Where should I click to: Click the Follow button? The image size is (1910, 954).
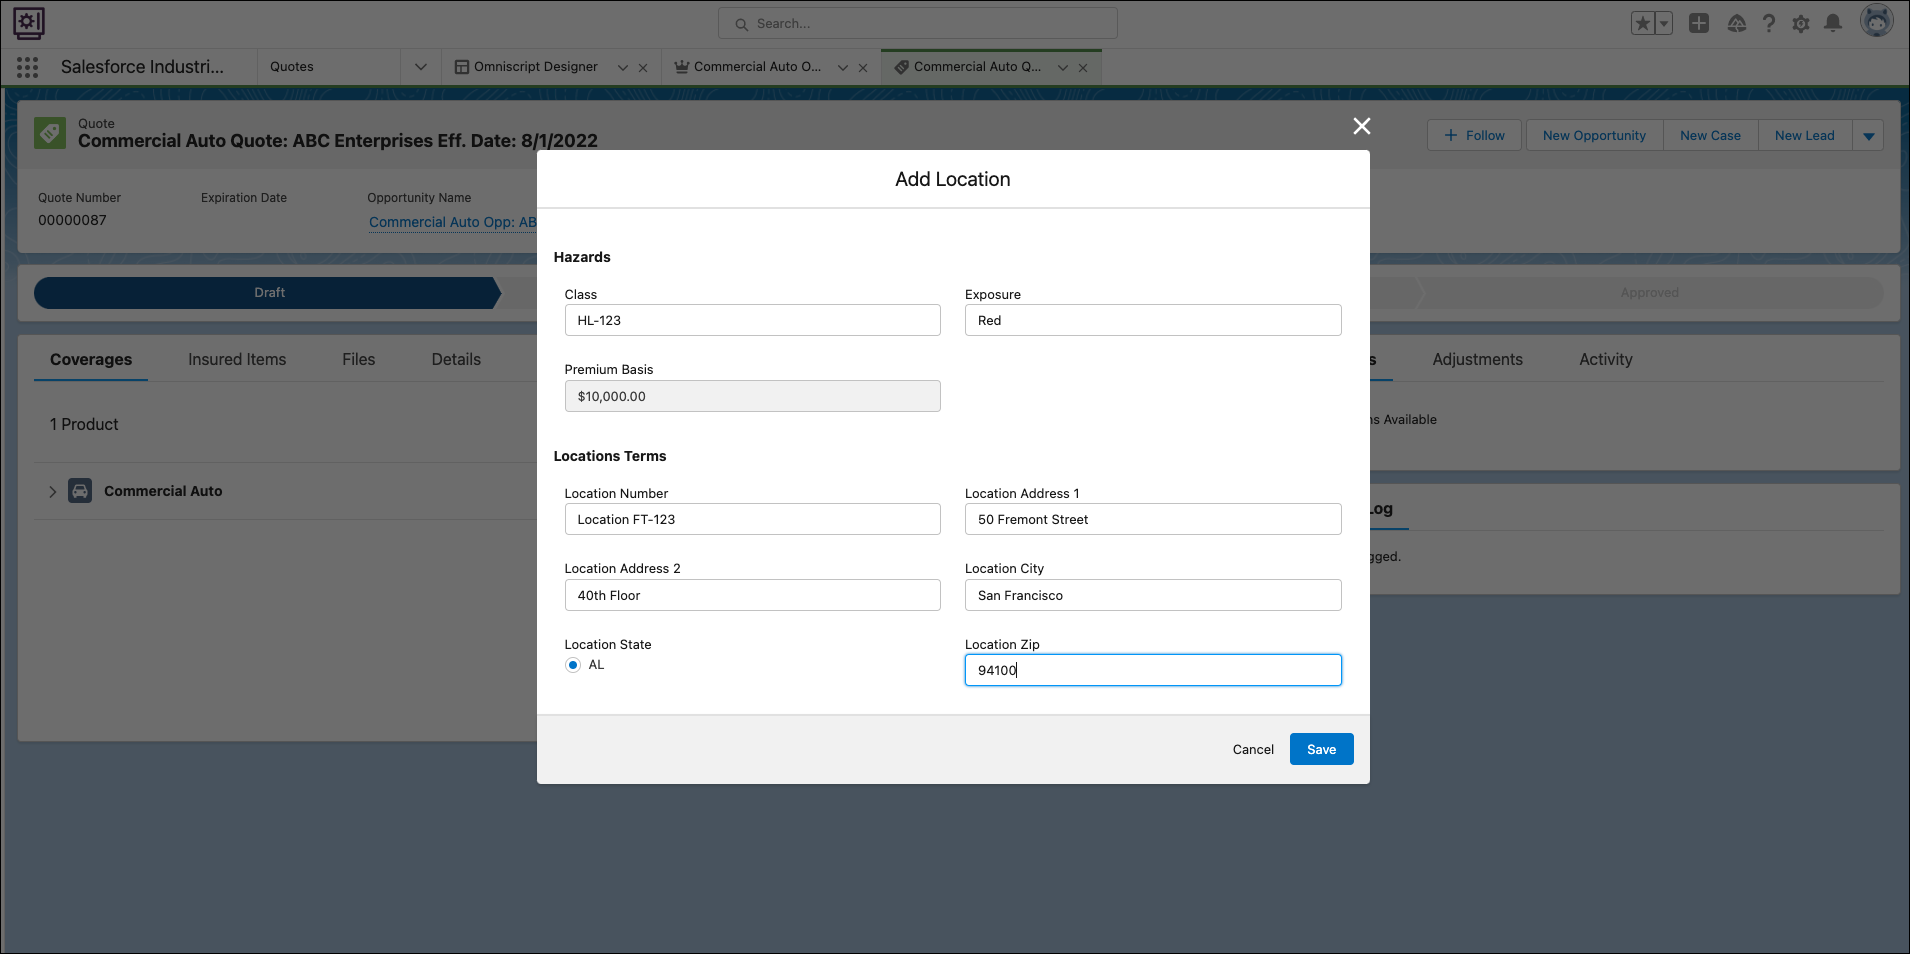click(1475, 136)
